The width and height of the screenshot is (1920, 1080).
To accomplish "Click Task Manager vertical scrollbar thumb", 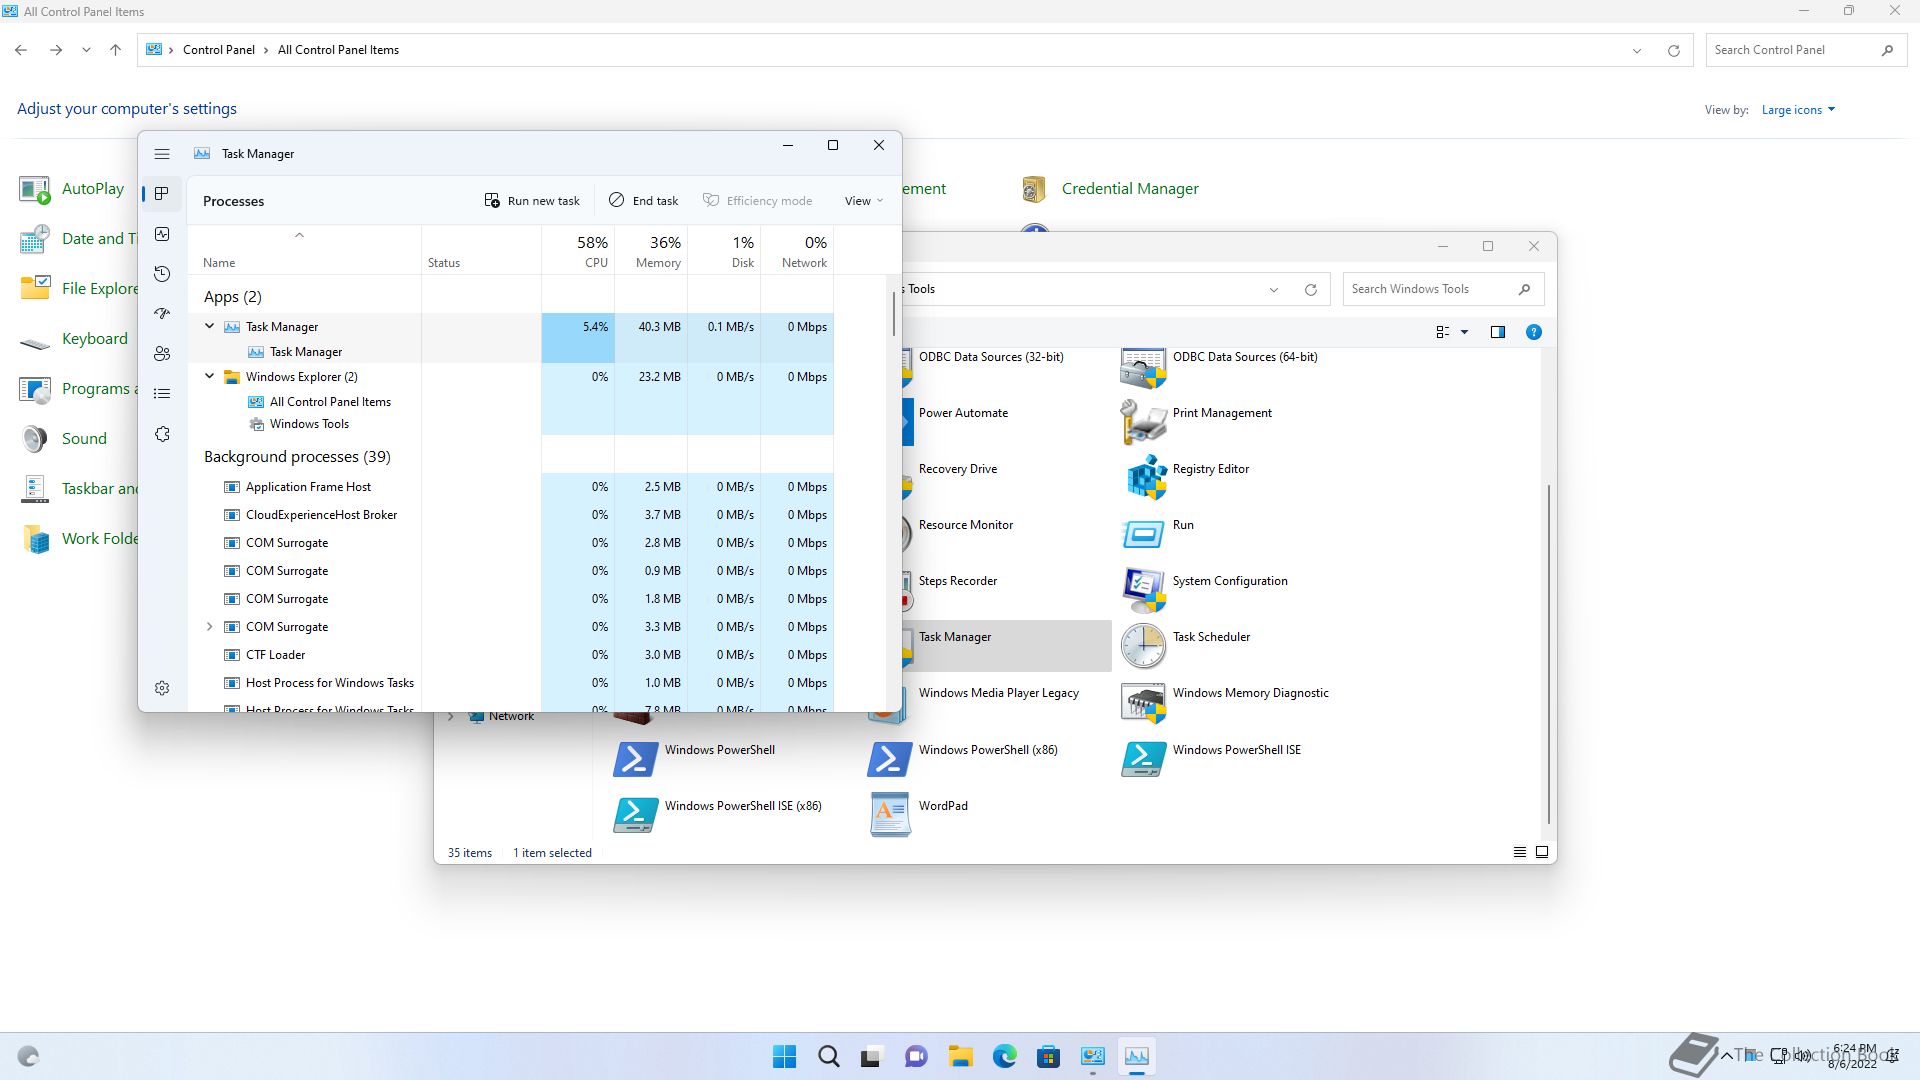I will [x=893, y=314].
